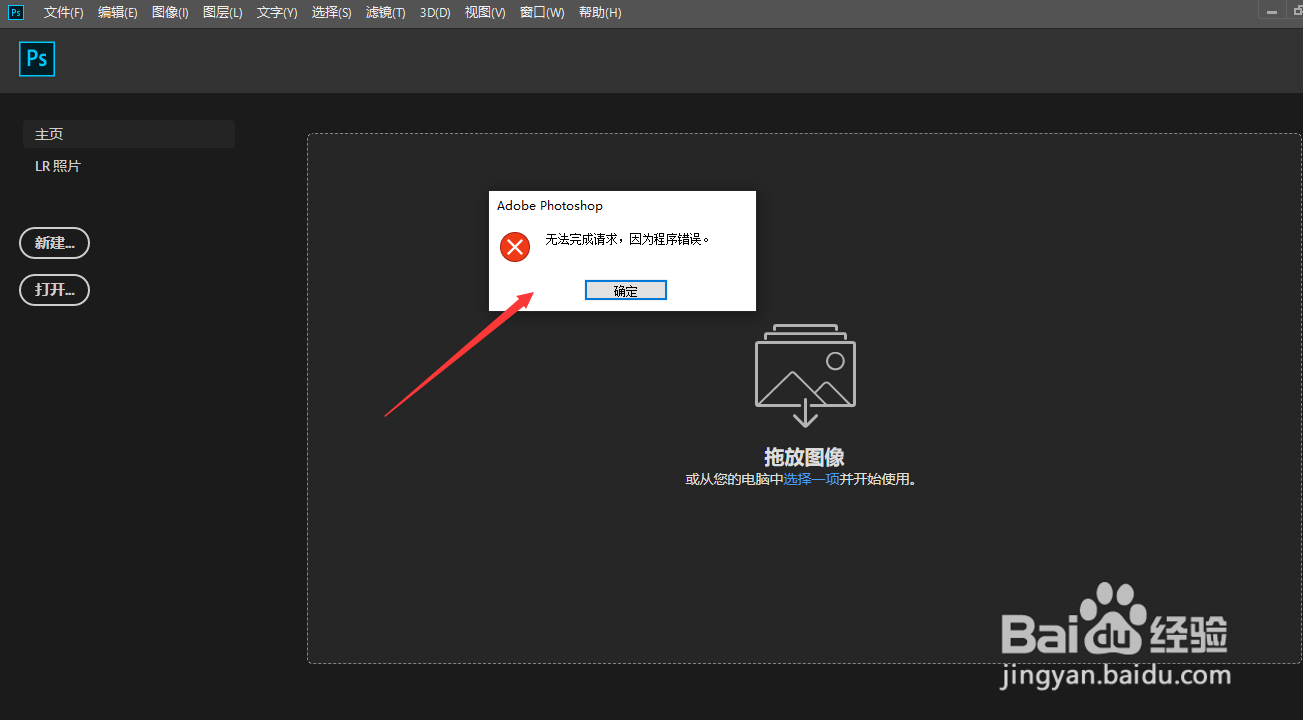Open the 图像(I) menu
1303x720 pixels.
pyautogui.click(x=170, y=12)
